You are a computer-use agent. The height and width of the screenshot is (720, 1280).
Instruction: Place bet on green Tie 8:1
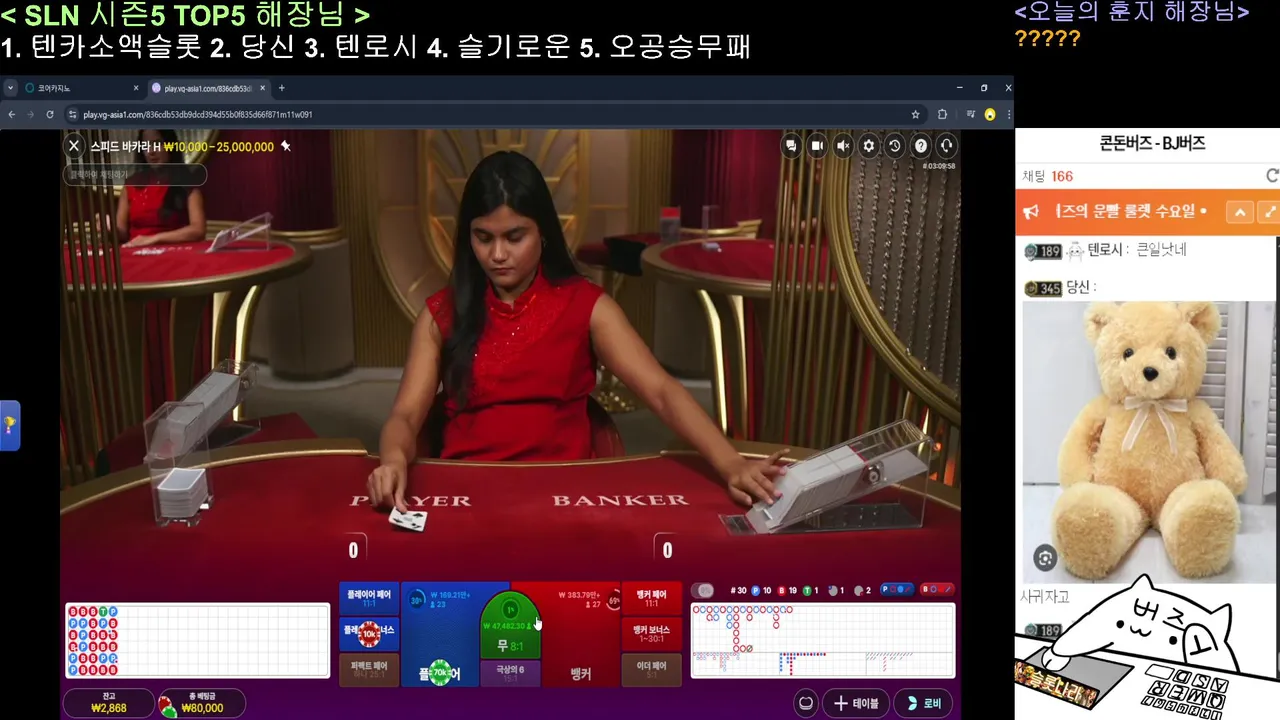tap(511, 625)
